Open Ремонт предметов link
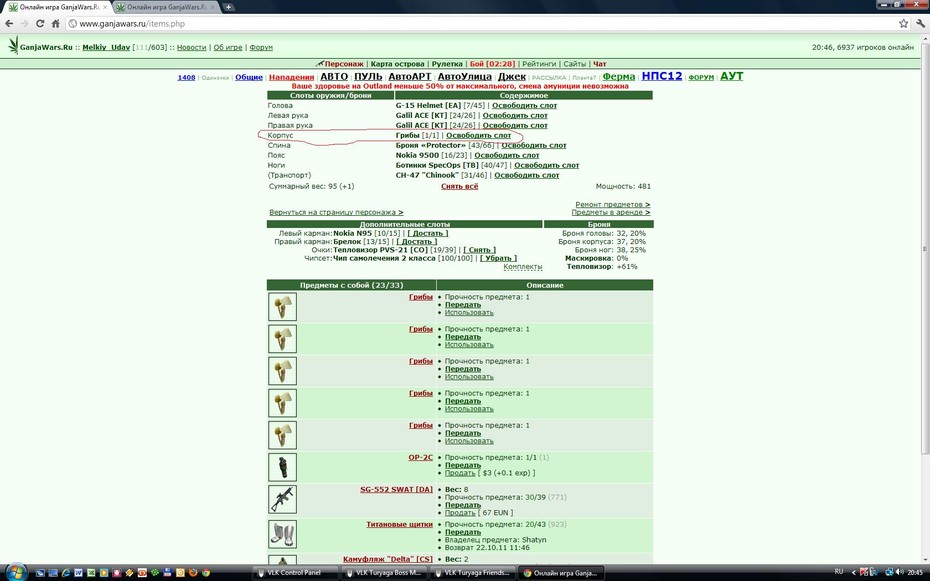This screenshot has height=581, width=930. pyautogui.click(x=613, y=205)
